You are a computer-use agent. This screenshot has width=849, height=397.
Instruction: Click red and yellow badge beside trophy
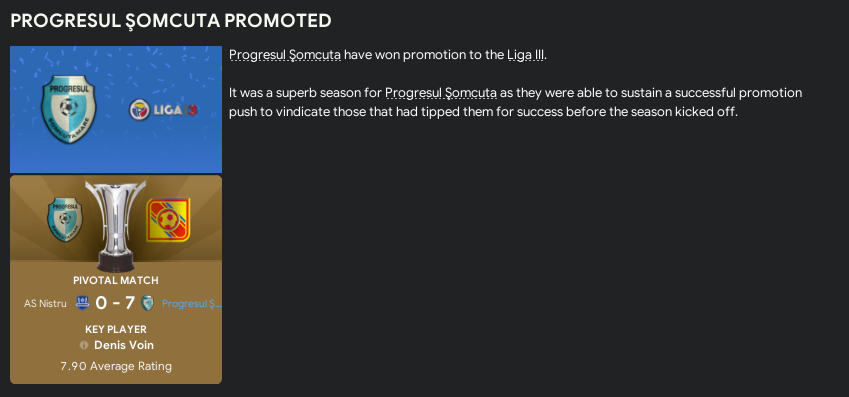[x=168, y=219]
